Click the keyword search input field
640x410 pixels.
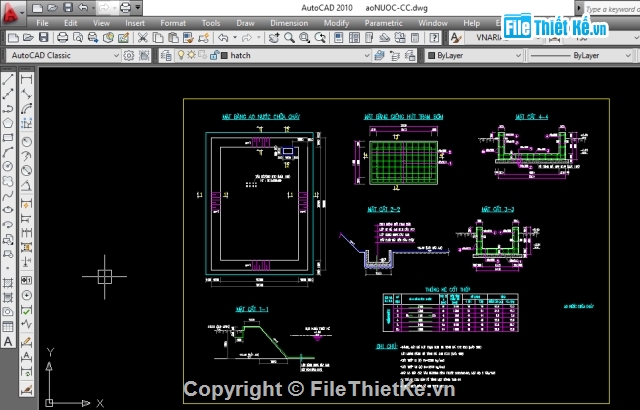tap(612, 8)
